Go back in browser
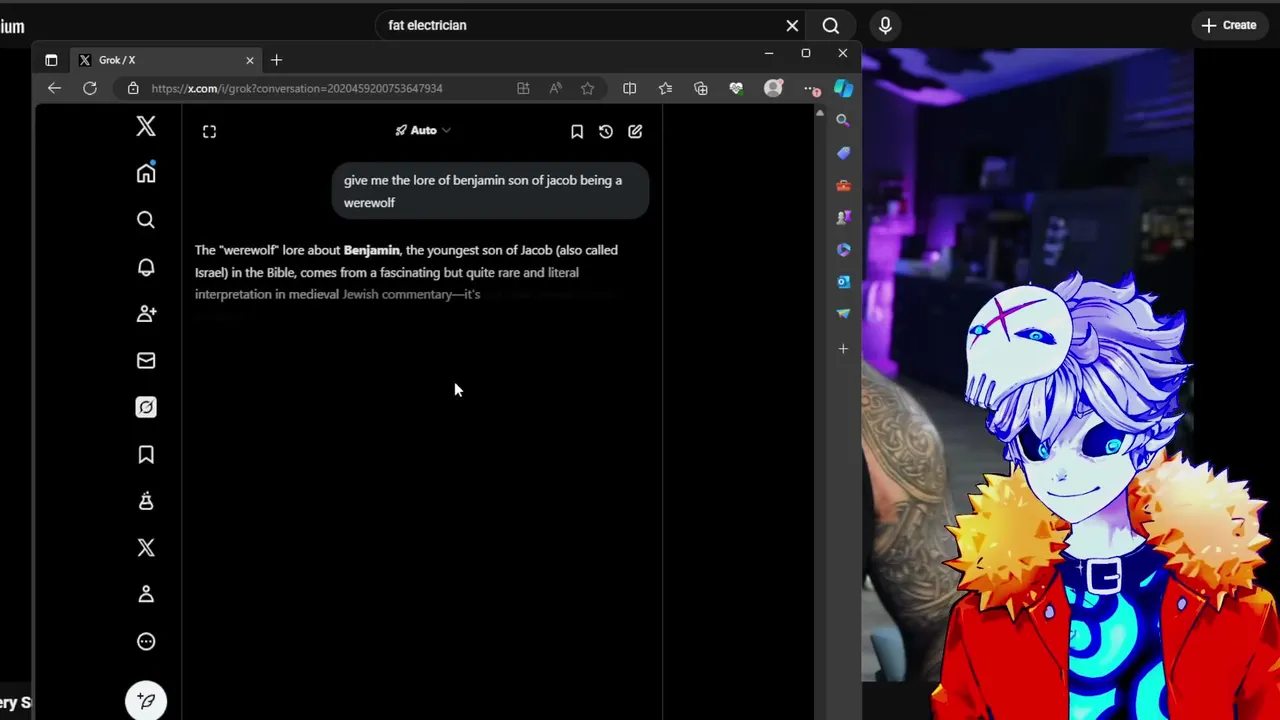The width and height of the screenshot is (1280, 720). point(54,88)
